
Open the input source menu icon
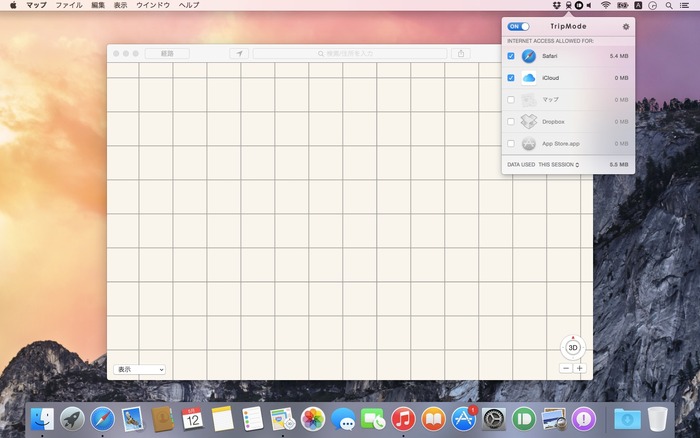click(x=638, y=5)
